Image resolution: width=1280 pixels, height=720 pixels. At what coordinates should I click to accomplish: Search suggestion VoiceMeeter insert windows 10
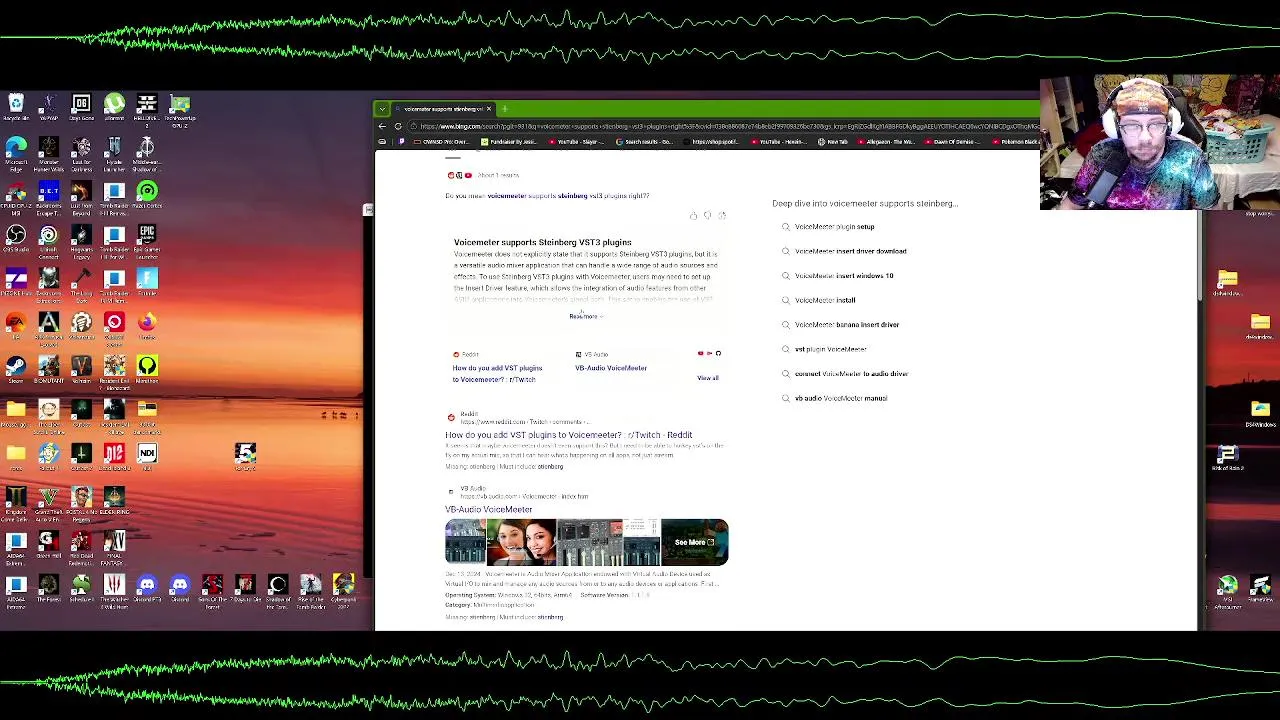point(844,276)
